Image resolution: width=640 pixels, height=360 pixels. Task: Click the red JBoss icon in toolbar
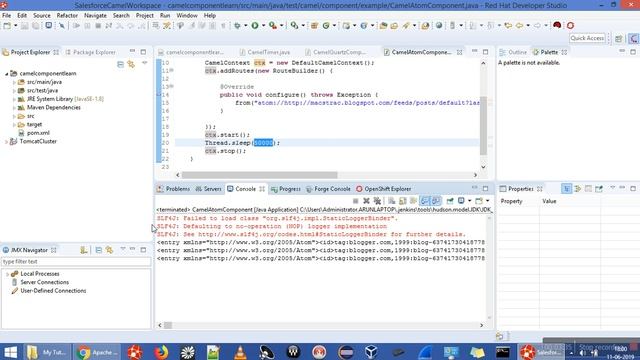tap(557, 26)
